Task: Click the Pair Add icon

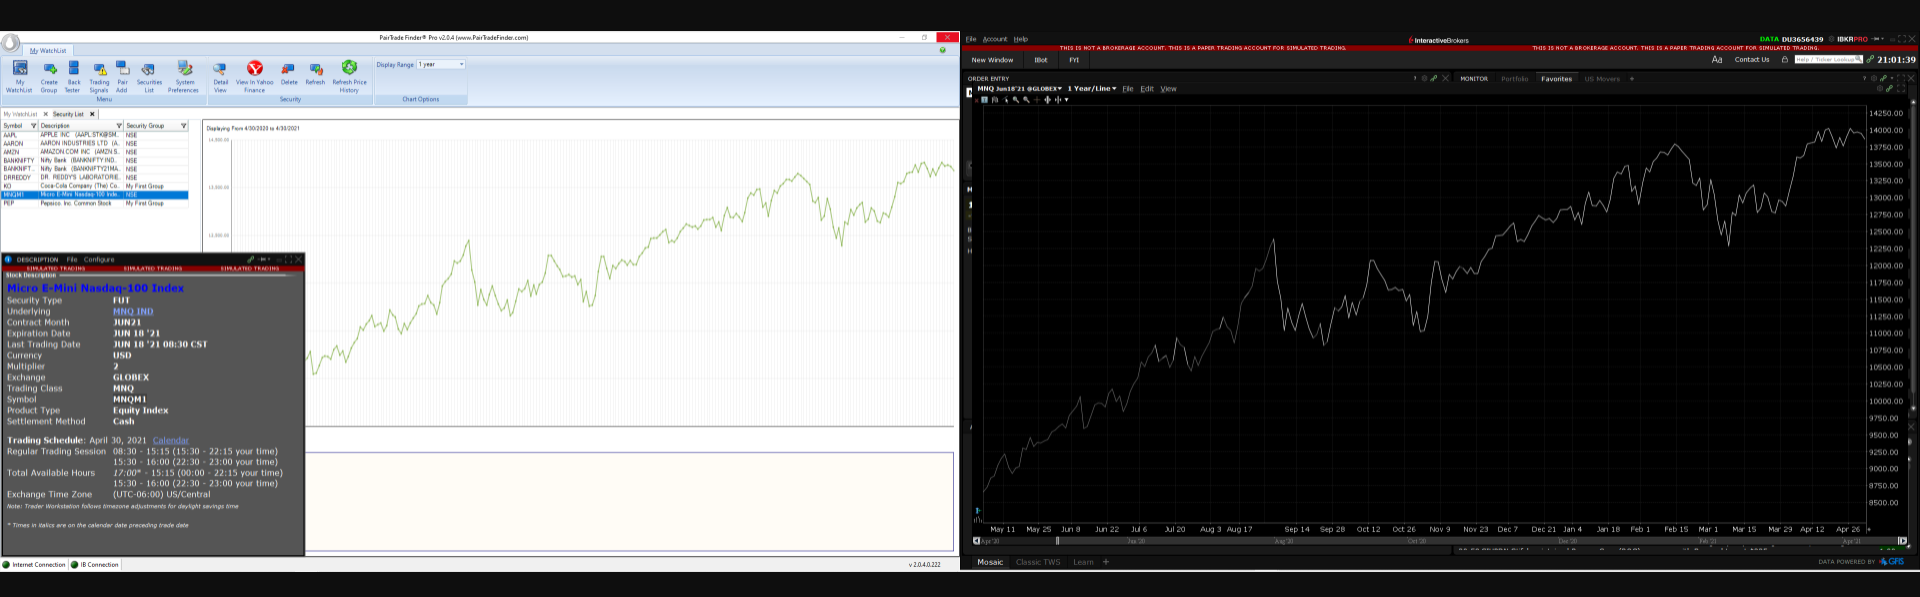Action: pos(122,76)
